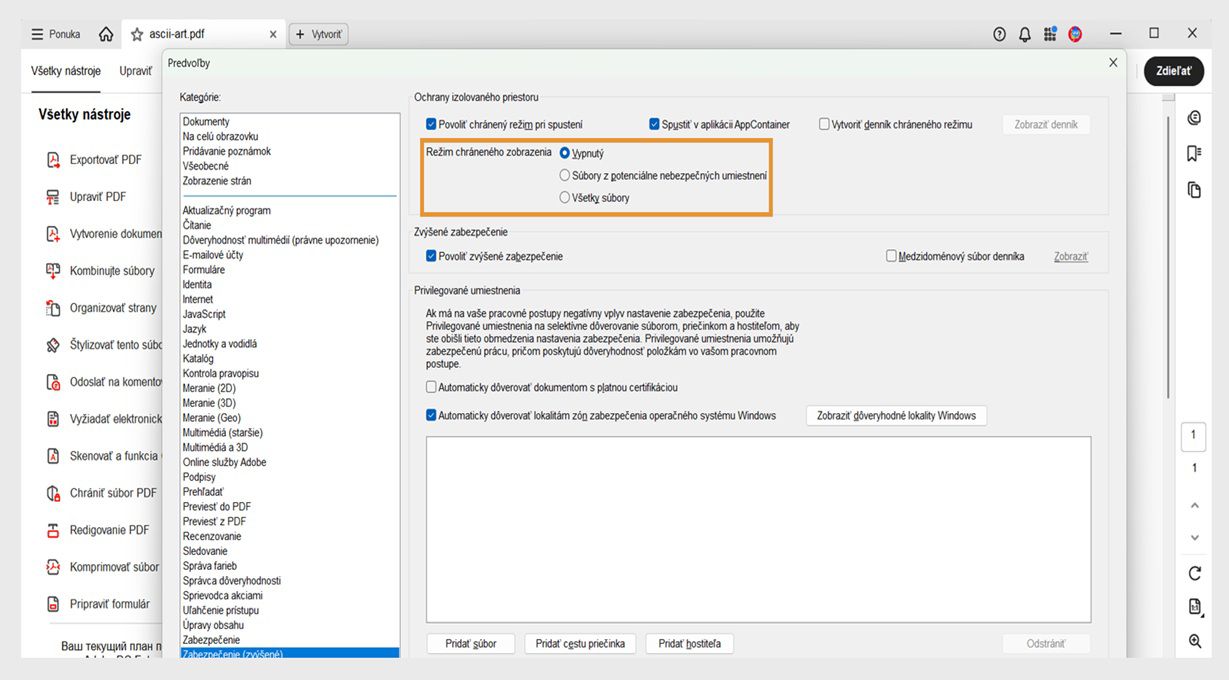Click the Pridať súbor button

tap(470, 644)
